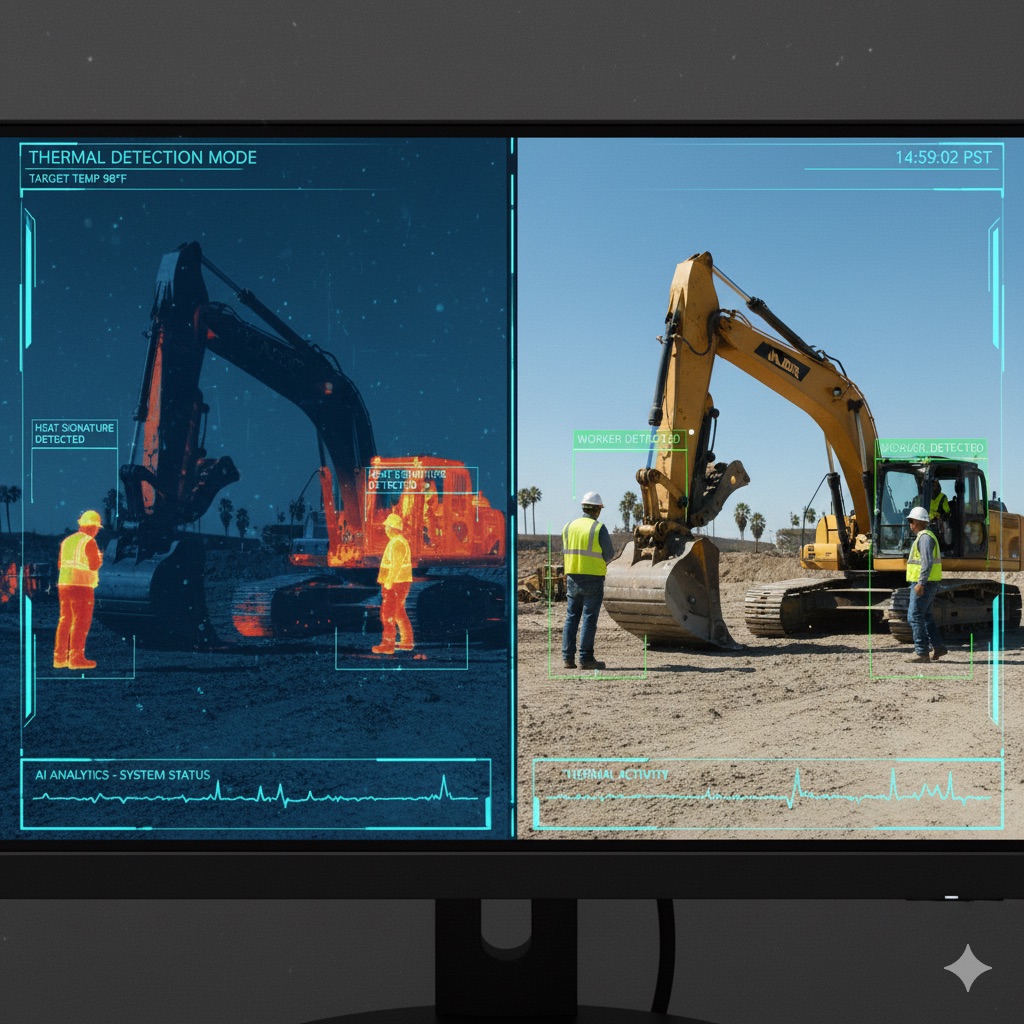The image size is (1024, 1024).
Task: Select the left WORKER DETECTED tag
Action: (629, 439)
